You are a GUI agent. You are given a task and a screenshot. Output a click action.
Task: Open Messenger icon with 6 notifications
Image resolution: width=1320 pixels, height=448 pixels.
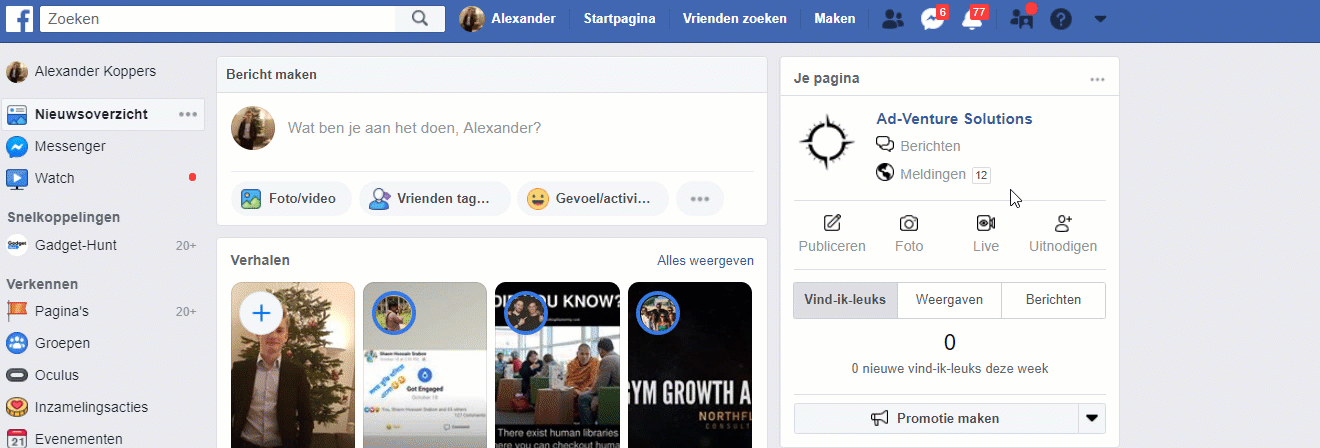tap(932, 19)
